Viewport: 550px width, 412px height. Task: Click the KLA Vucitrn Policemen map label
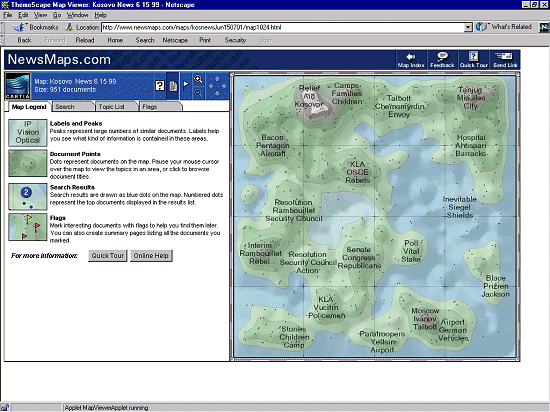point(326,308)
